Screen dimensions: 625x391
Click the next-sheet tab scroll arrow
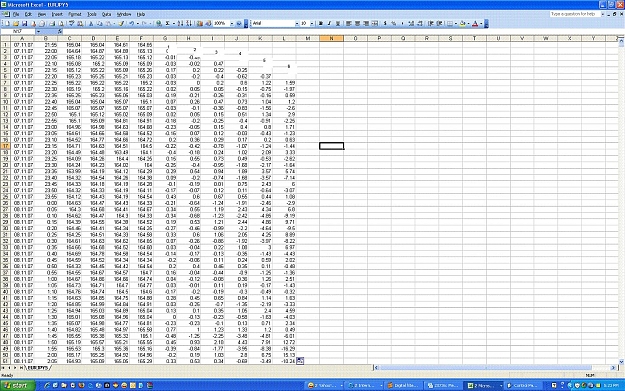pyautogui.click(x=16, y=367)
